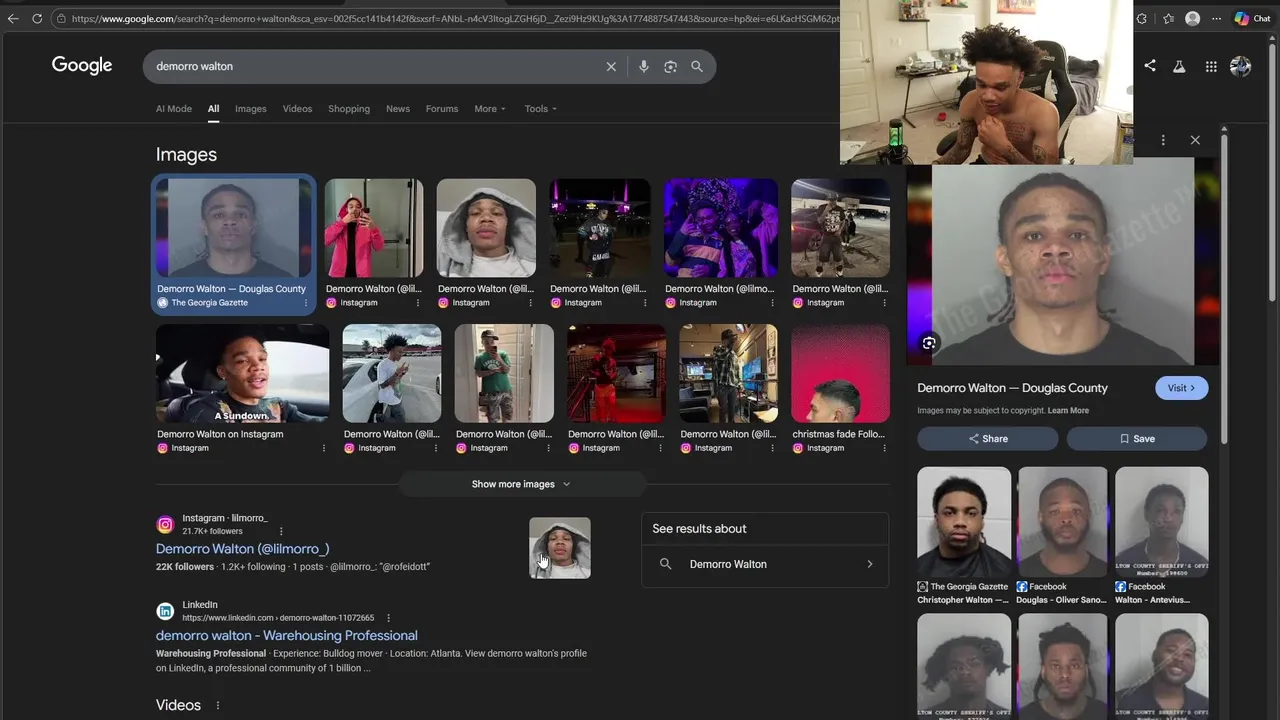Click the Instagram favicon of lilmorro_ result
This screenshot has height=720, width=1280.
165,524
